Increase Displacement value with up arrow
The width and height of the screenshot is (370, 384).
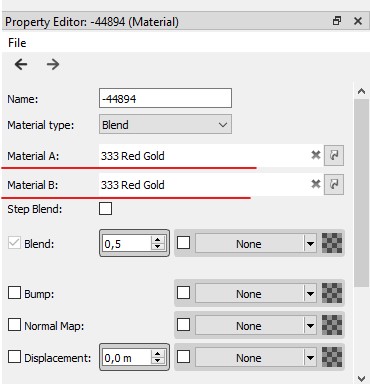[x=158, y=354]
